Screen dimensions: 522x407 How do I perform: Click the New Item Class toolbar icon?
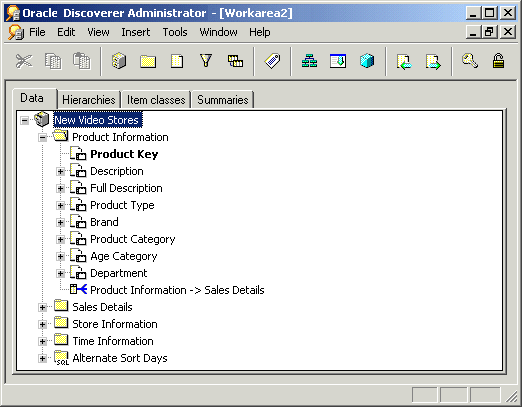point(338,61)
